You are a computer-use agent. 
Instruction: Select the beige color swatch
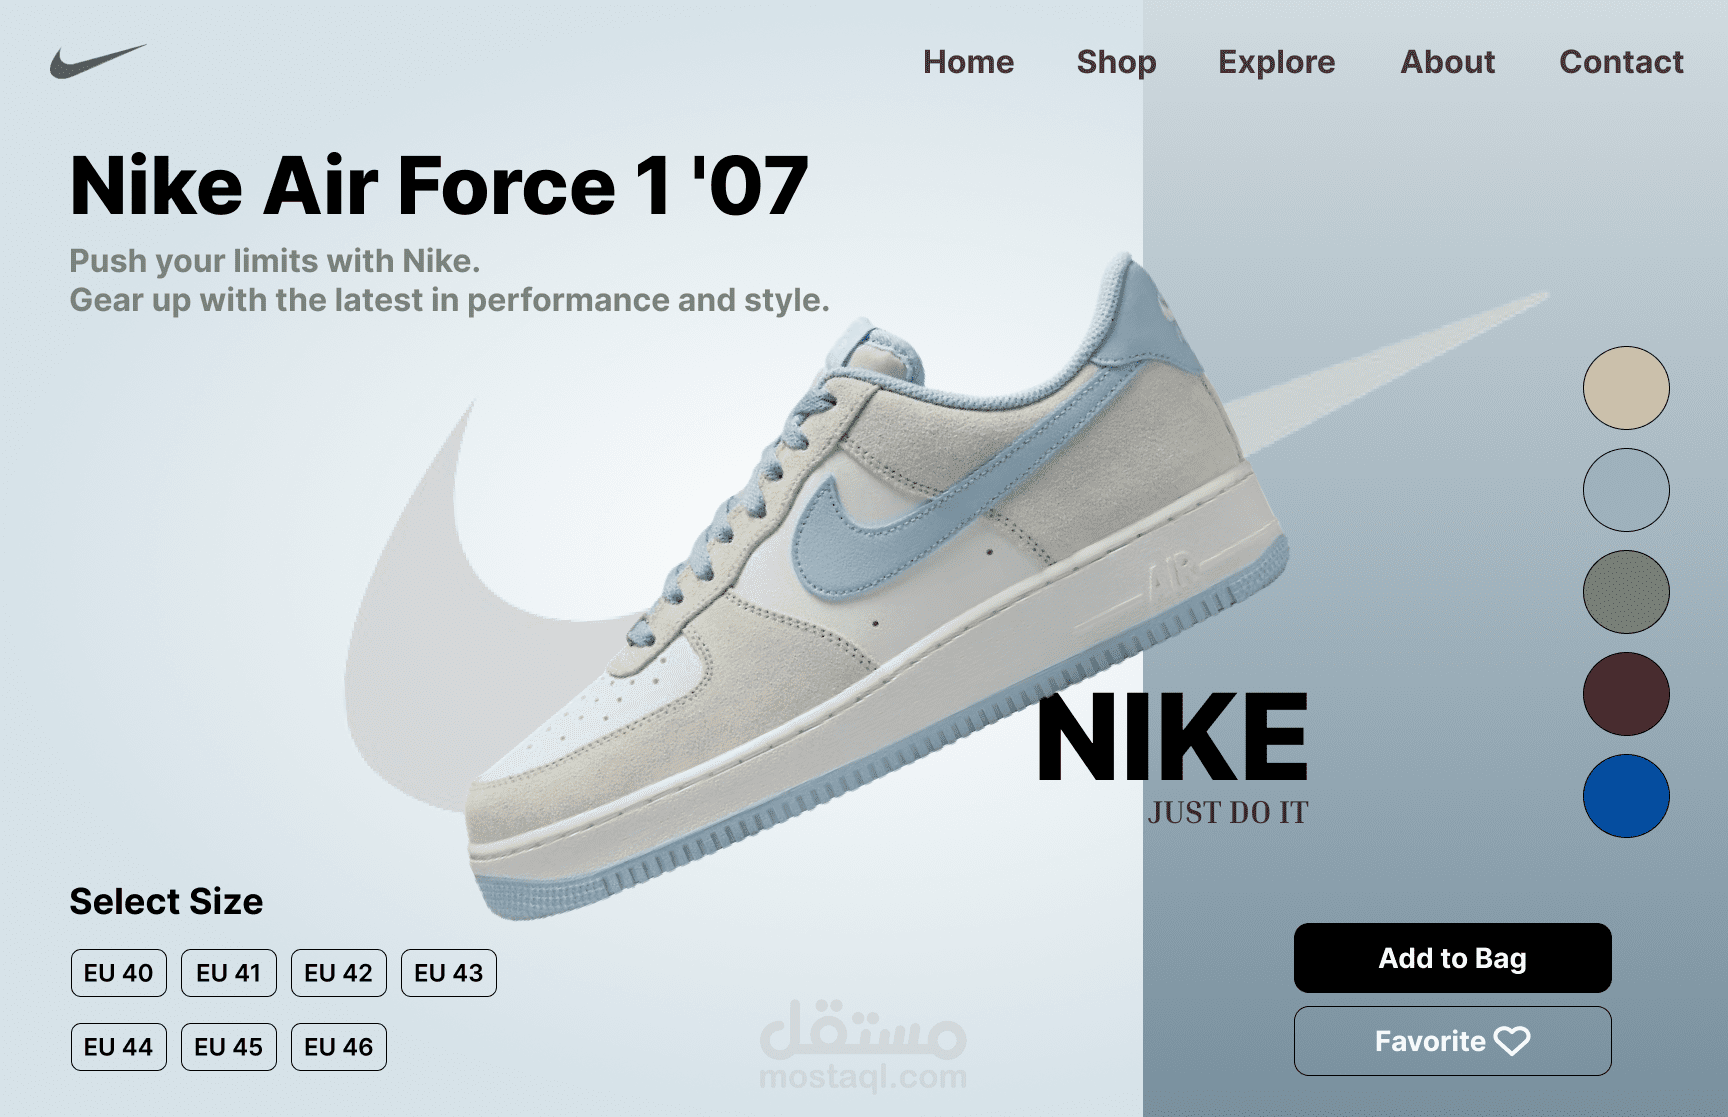[x=1626, y=388]
